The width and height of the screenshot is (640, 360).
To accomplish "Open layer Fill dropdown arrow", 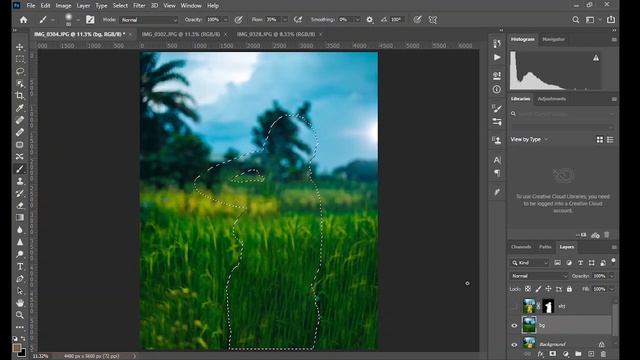I will pyautogui.click(x=611, y=289).
